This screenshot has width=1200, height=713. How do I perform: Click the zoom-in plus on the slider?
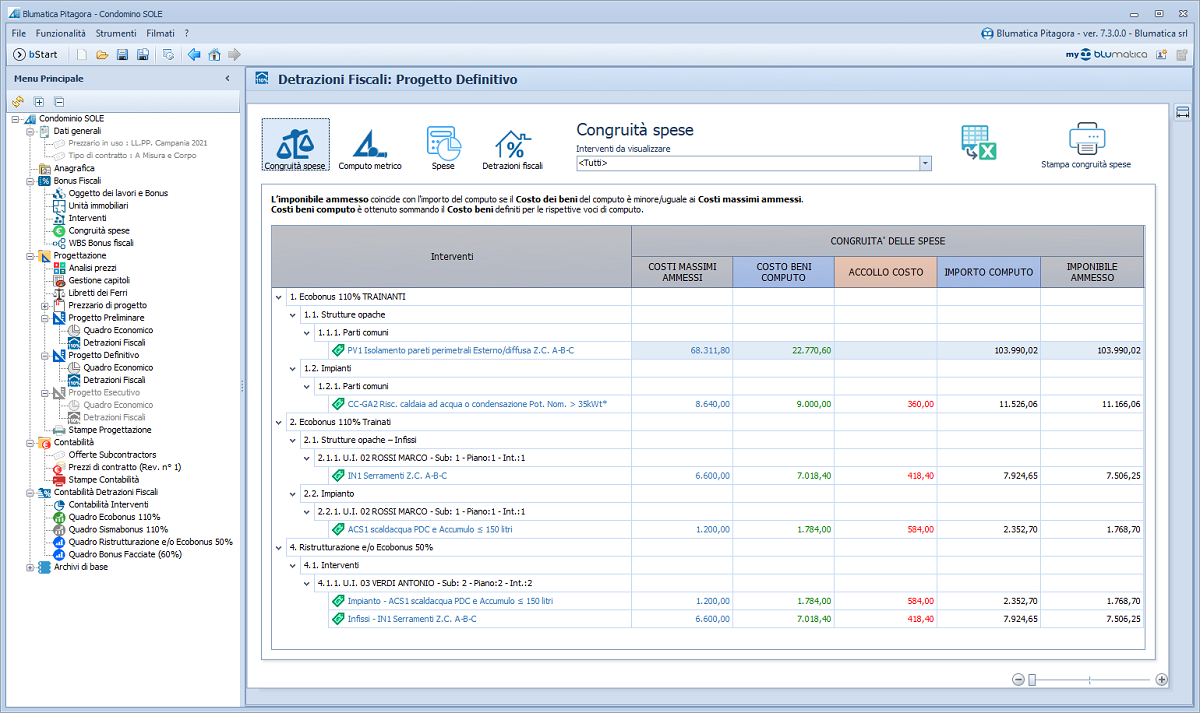tap(1161, 680)
